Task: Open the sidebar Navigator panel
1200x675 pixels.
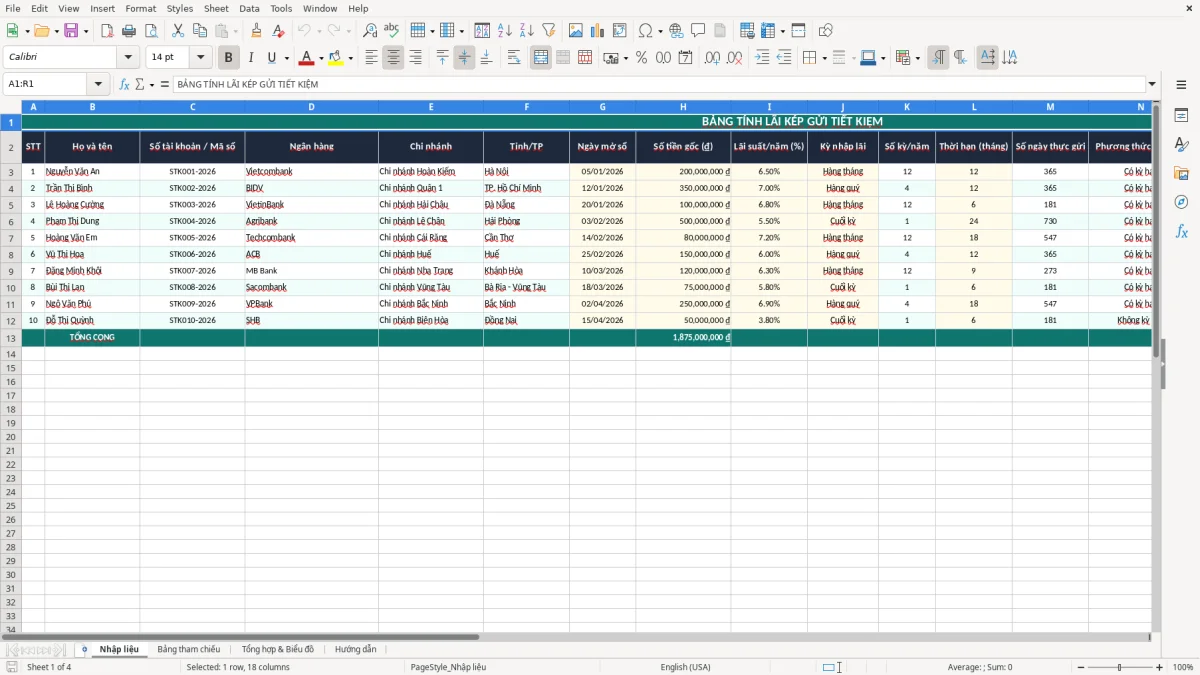Action: click(1181, 202)
